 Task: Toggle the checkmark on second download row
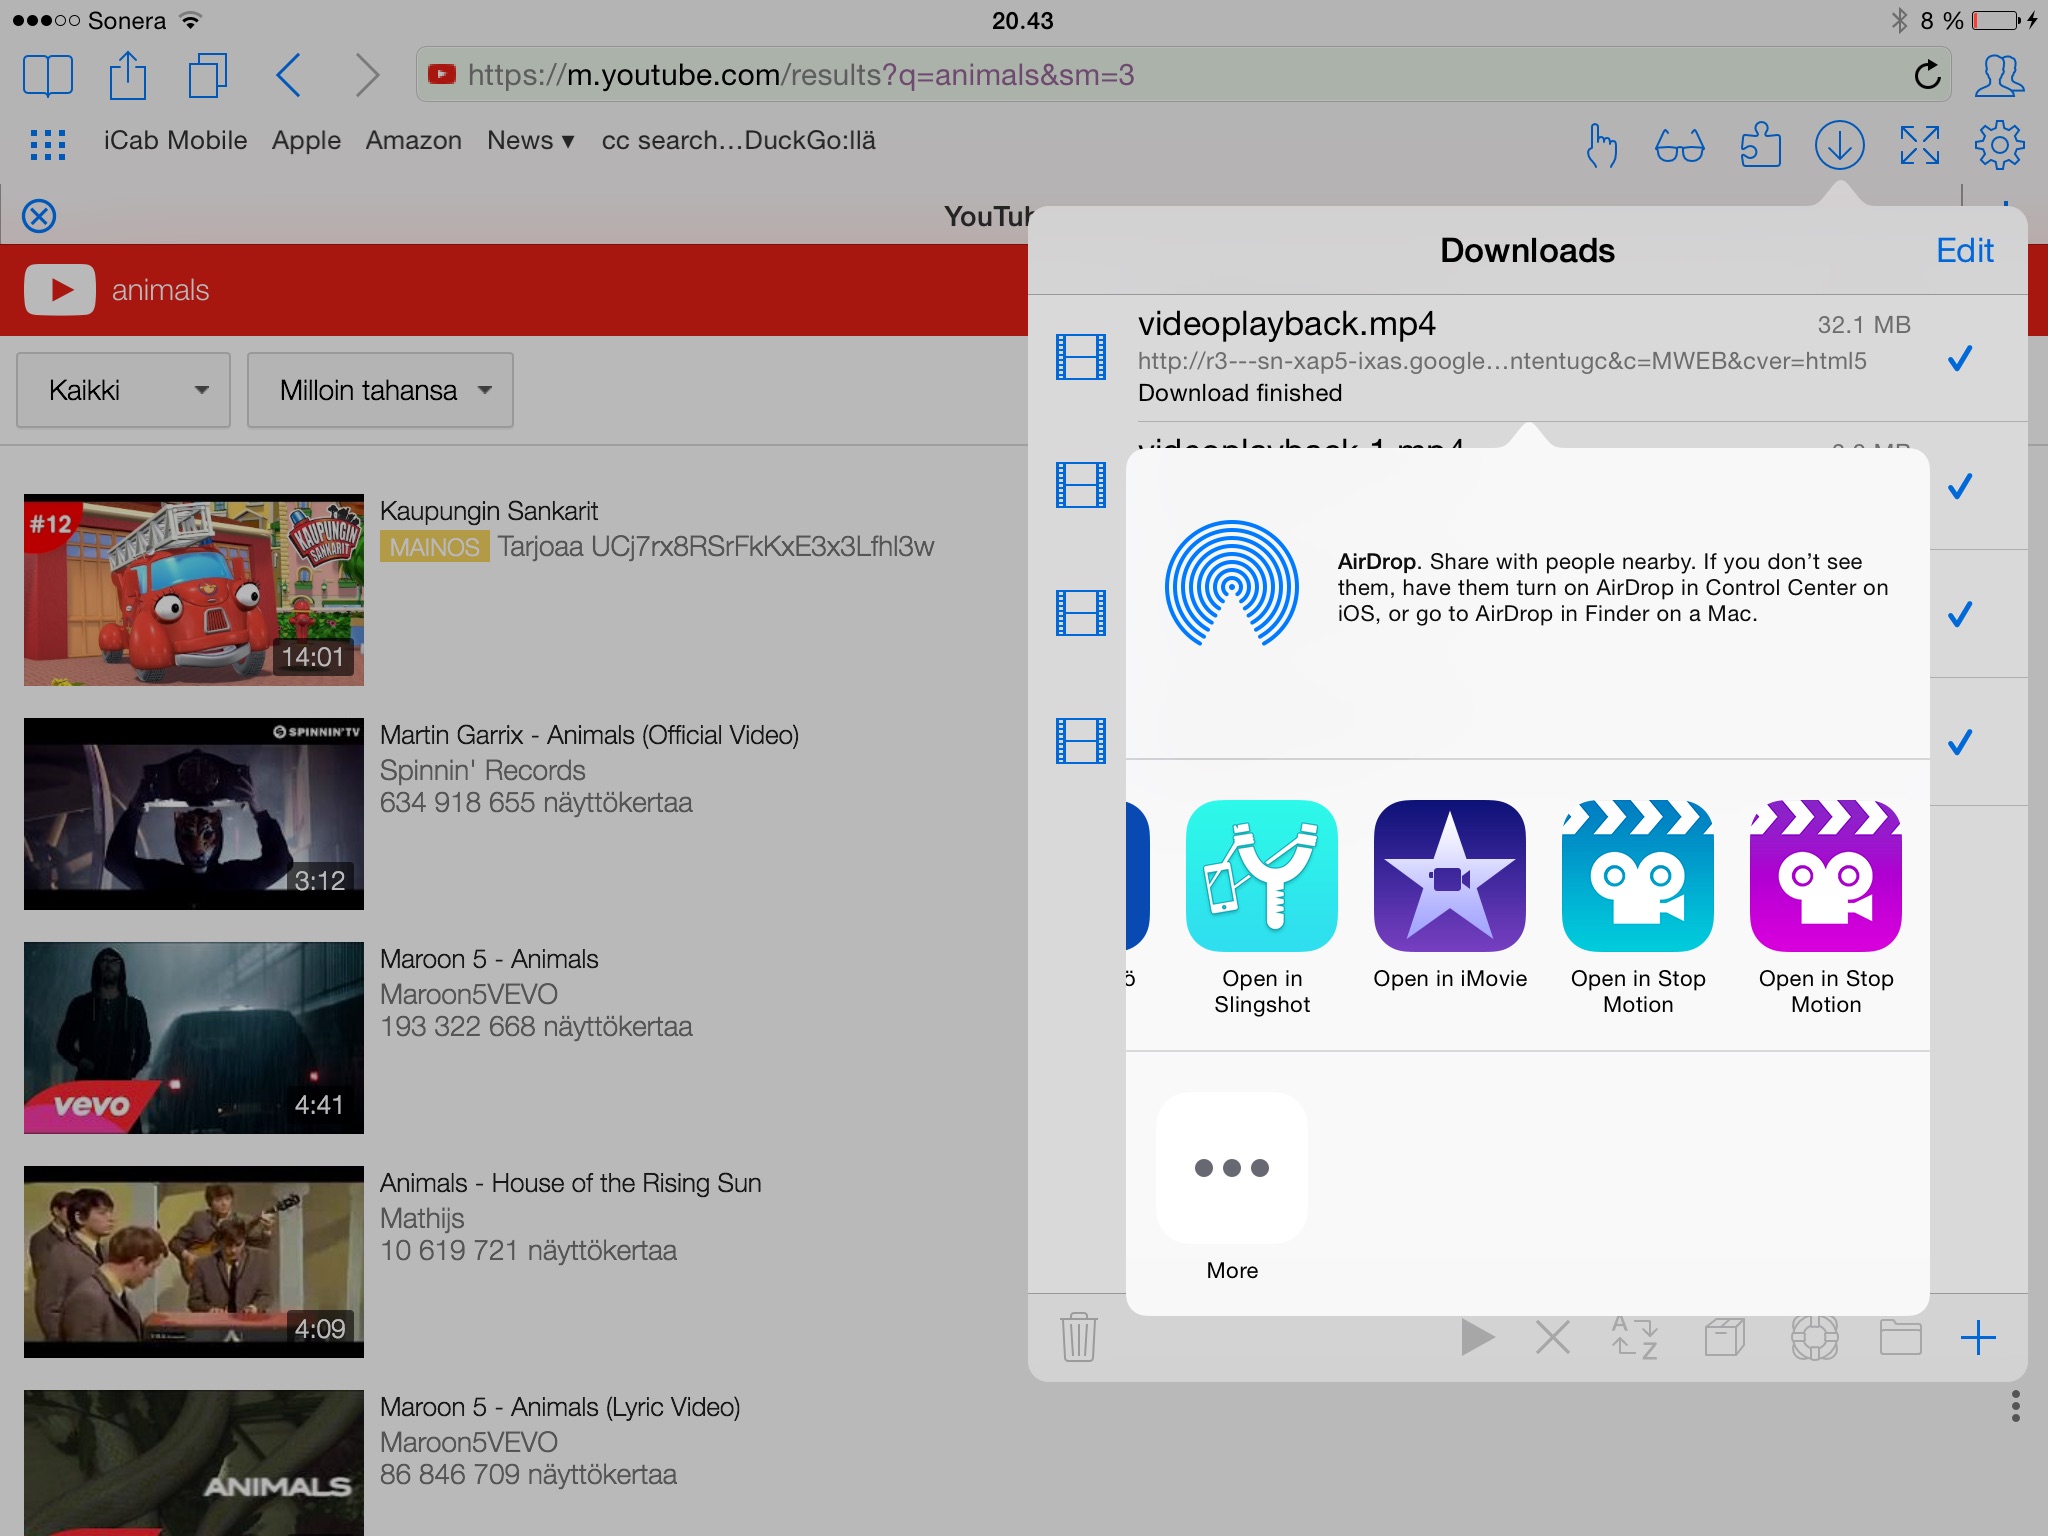(1960, 486)
